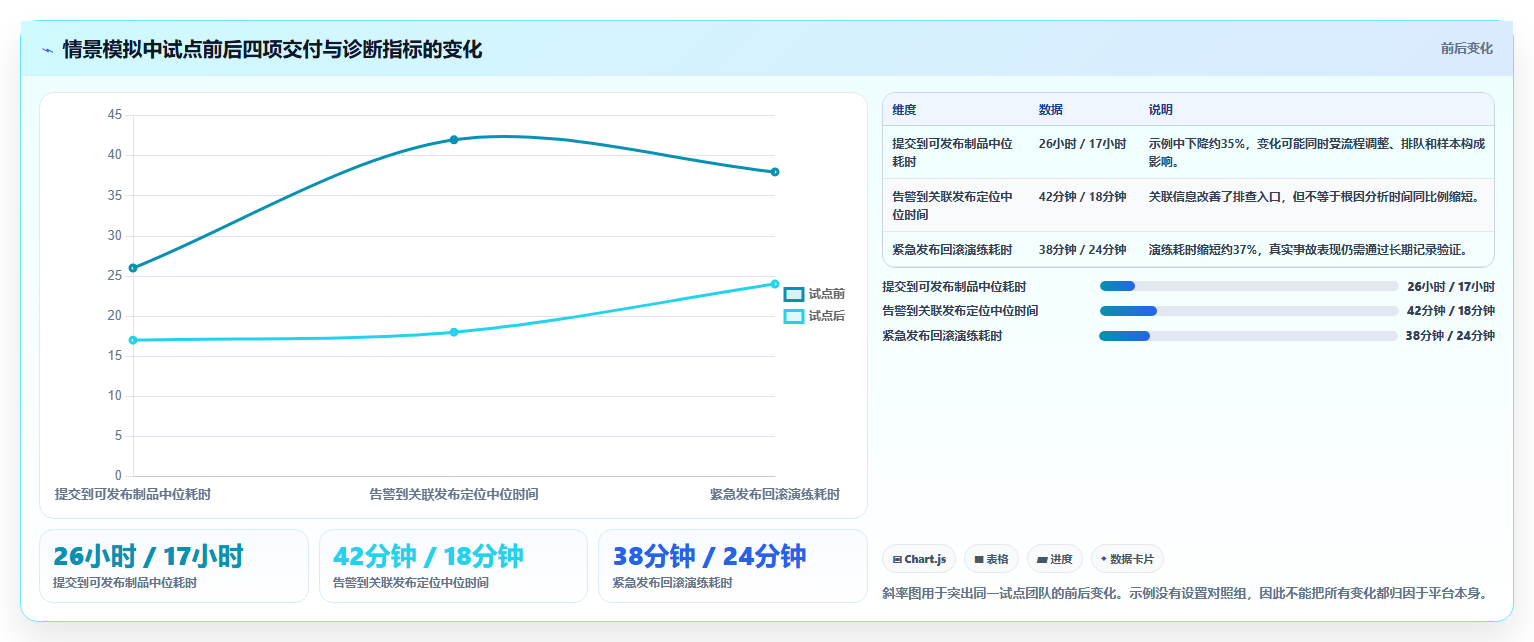Click the 前后变化 label in the header
This screenshot has width=1534, height=642.
point(1466,48)
